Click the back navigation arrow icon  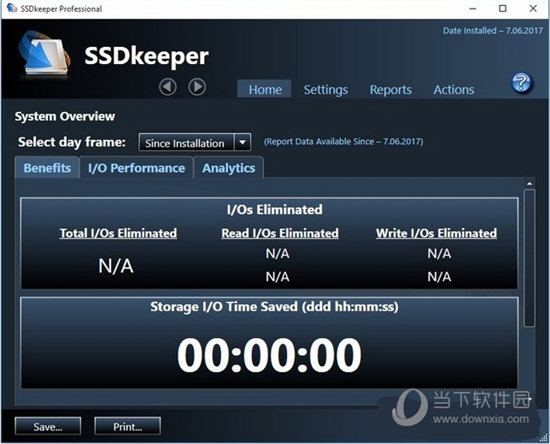[x=168, y=87]
